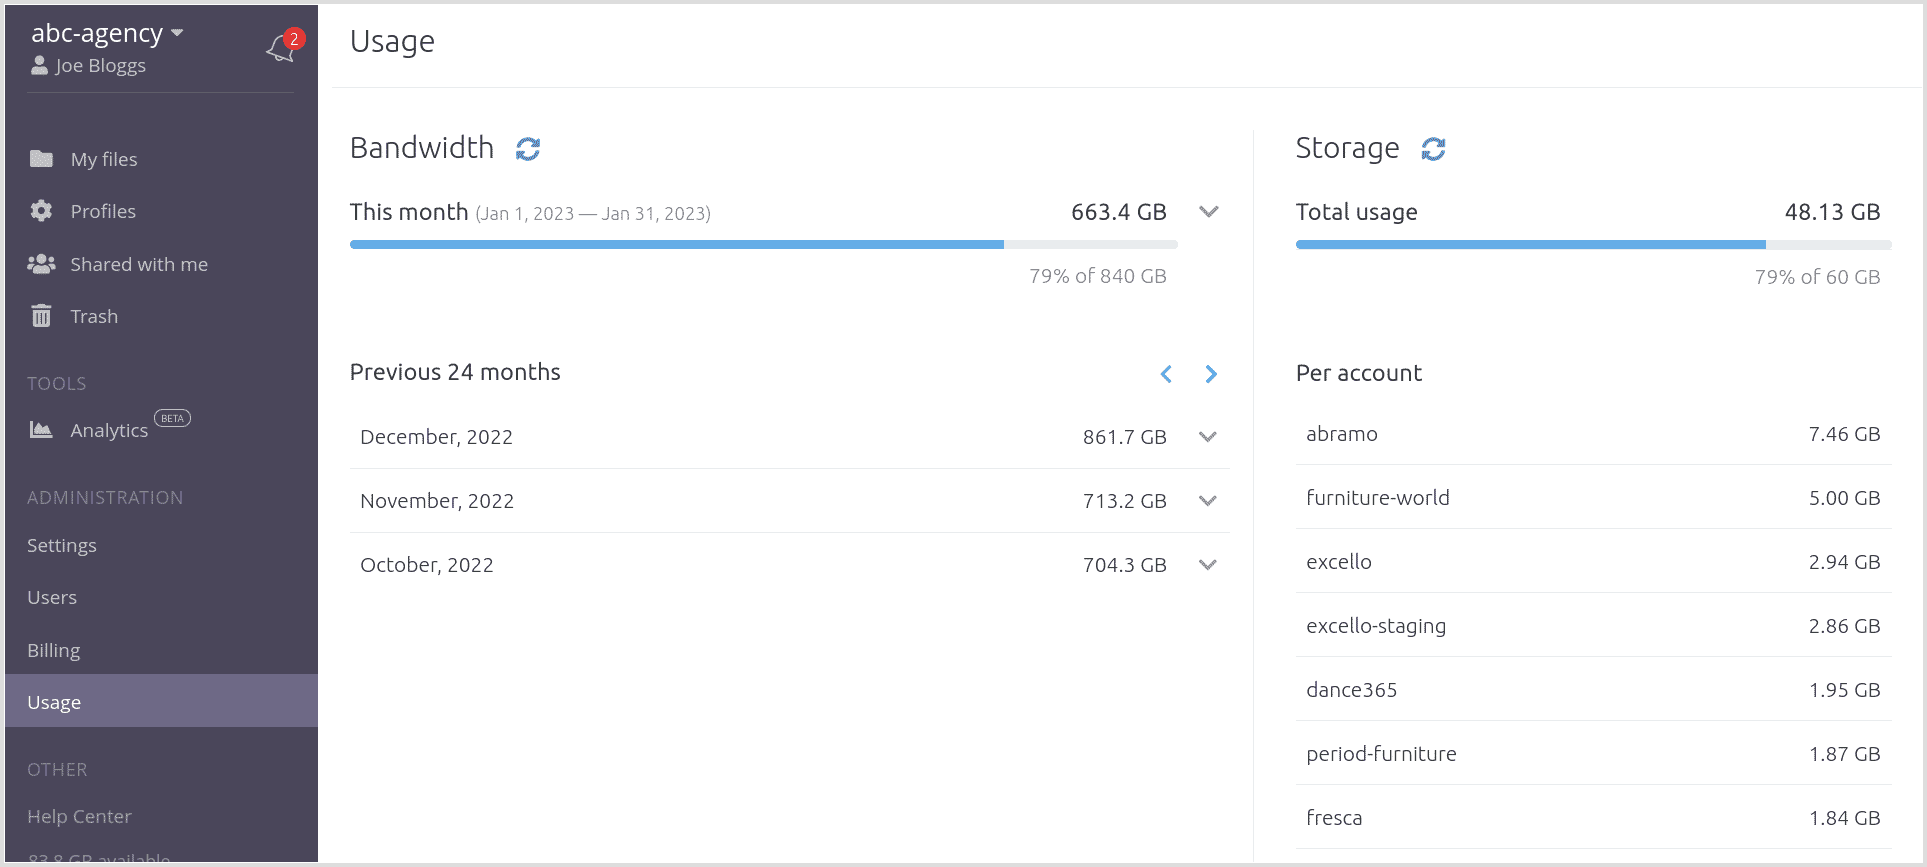1927x867 pixels.
Task: Click the Previous 24 months heading
Action: point(455,372)
